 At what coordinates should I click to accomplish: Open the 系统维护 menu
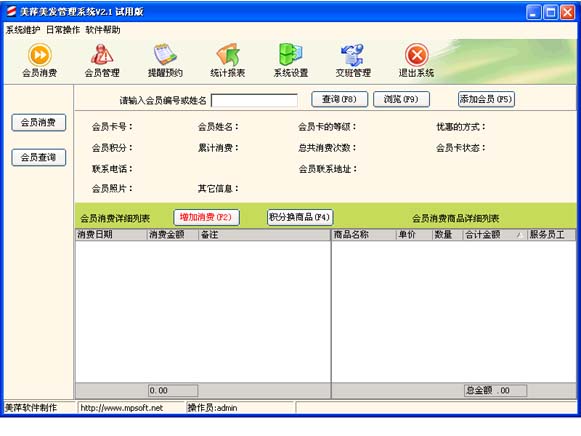(23, 30)
